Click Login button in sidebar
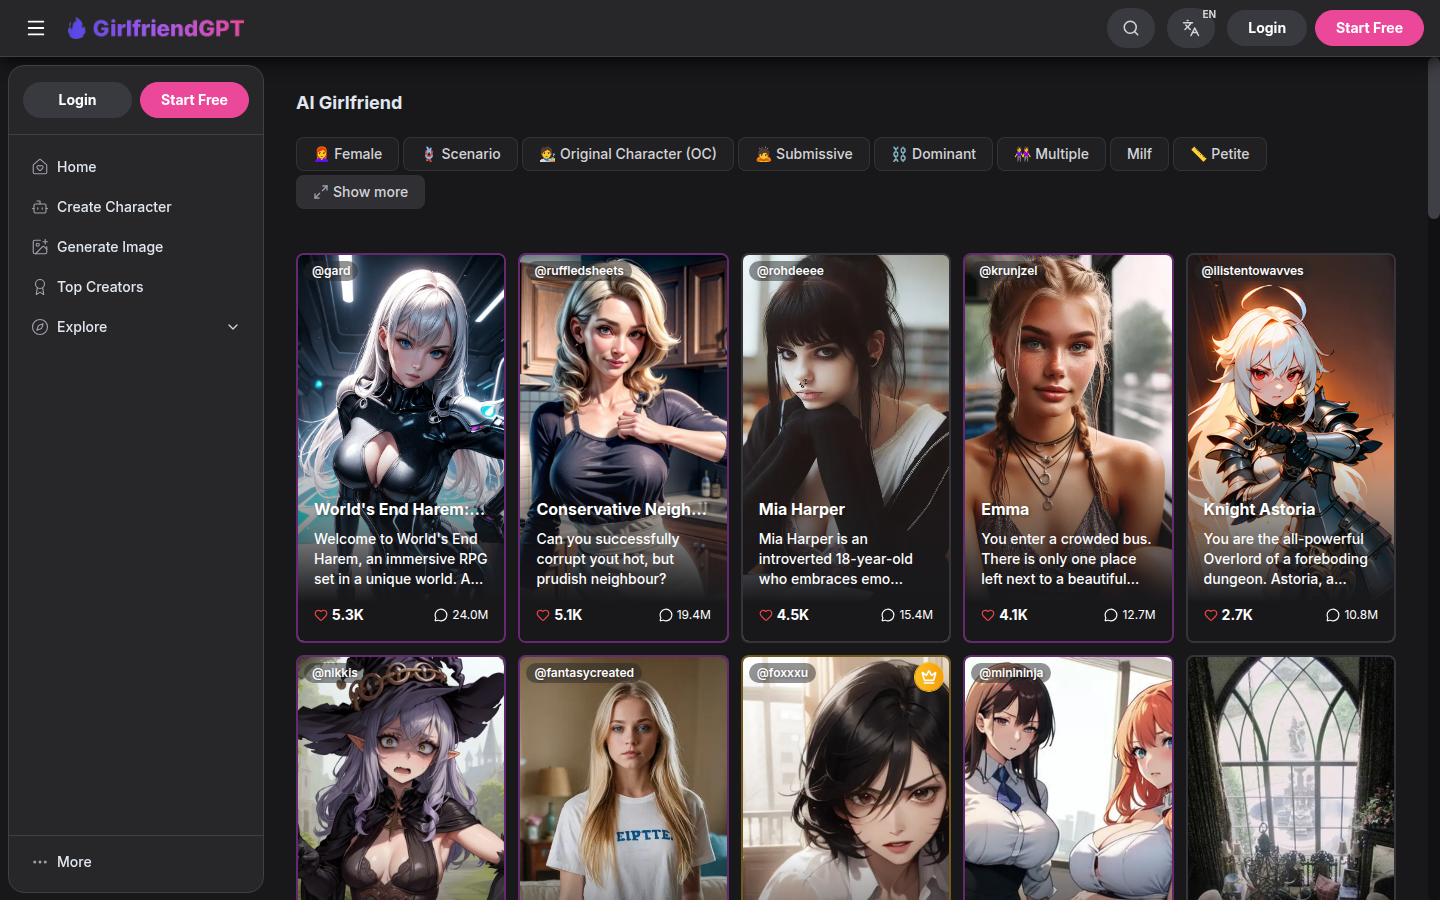The image size is (1440, 900). tap(77, 100)
